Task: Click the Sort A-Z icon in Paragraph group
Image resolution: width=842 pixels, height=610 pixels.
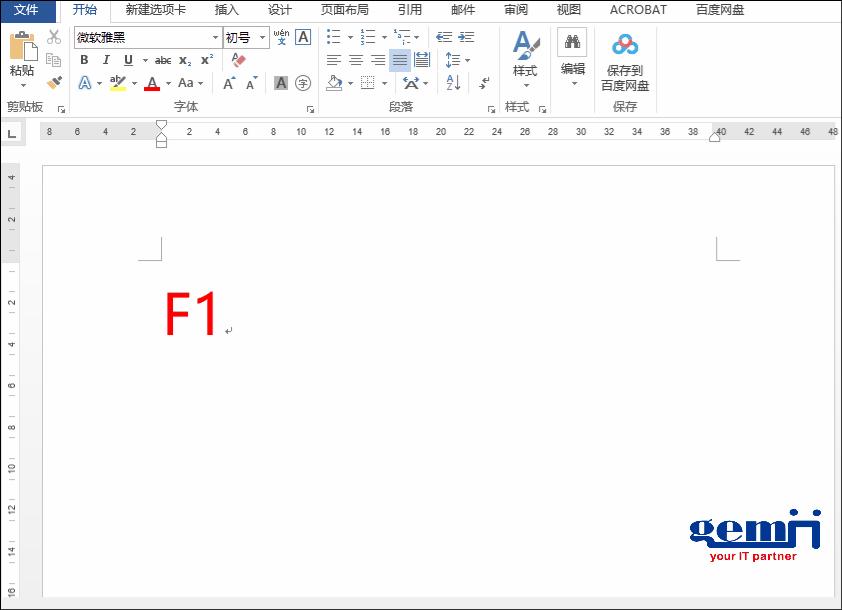Action: point(452,83)
